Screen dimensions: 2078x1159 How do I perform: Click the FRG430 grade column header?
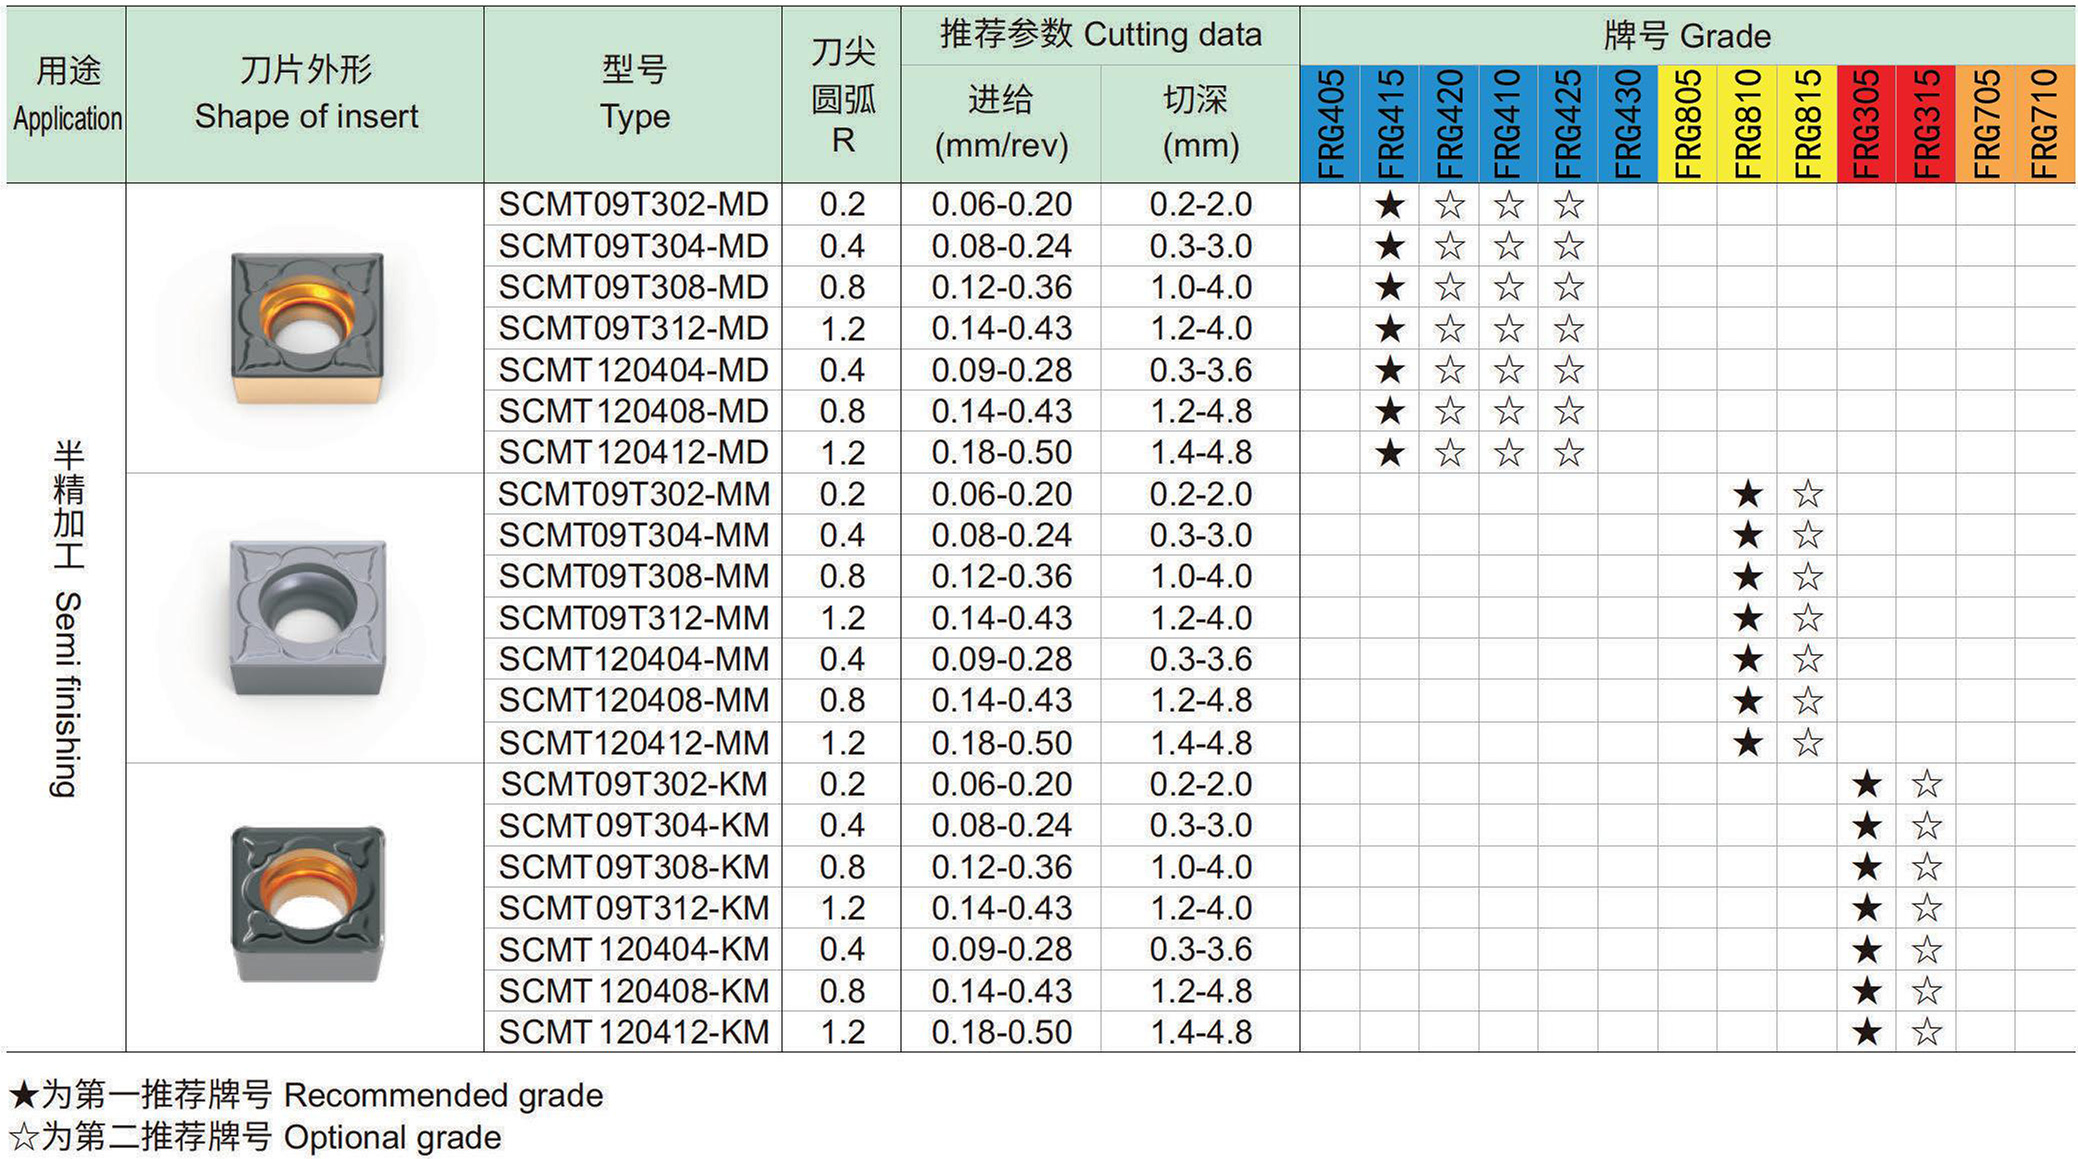click(1628, 124)
